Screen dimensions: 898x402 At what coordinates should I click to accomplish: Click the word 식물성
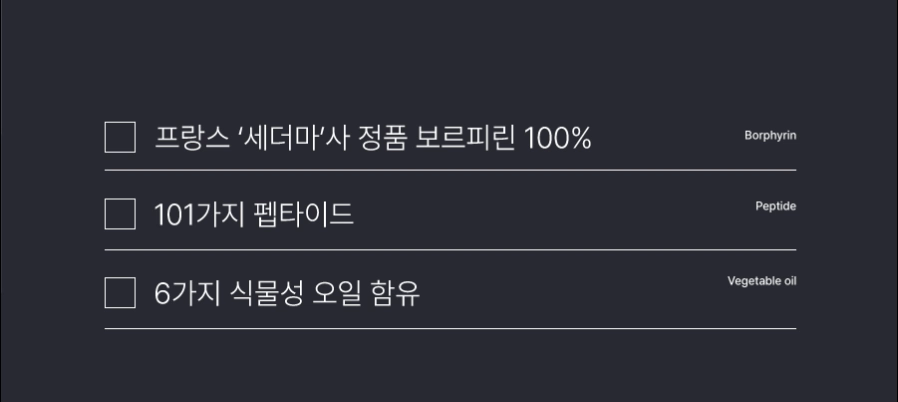point(268,294)
